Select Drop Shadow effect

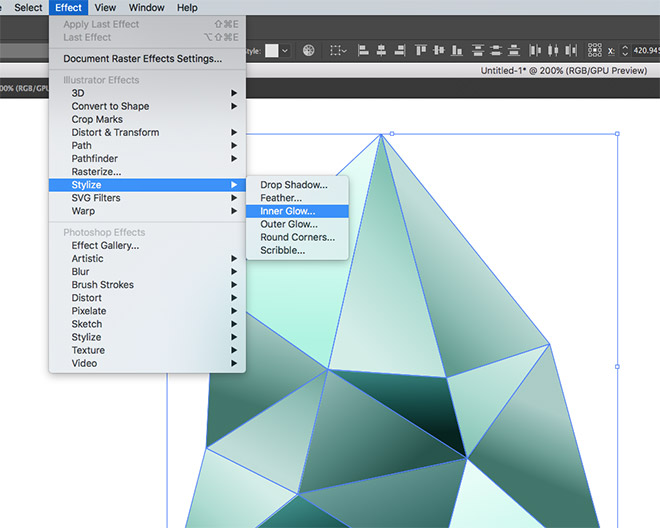pyautogui.click(x=294, y=185)
